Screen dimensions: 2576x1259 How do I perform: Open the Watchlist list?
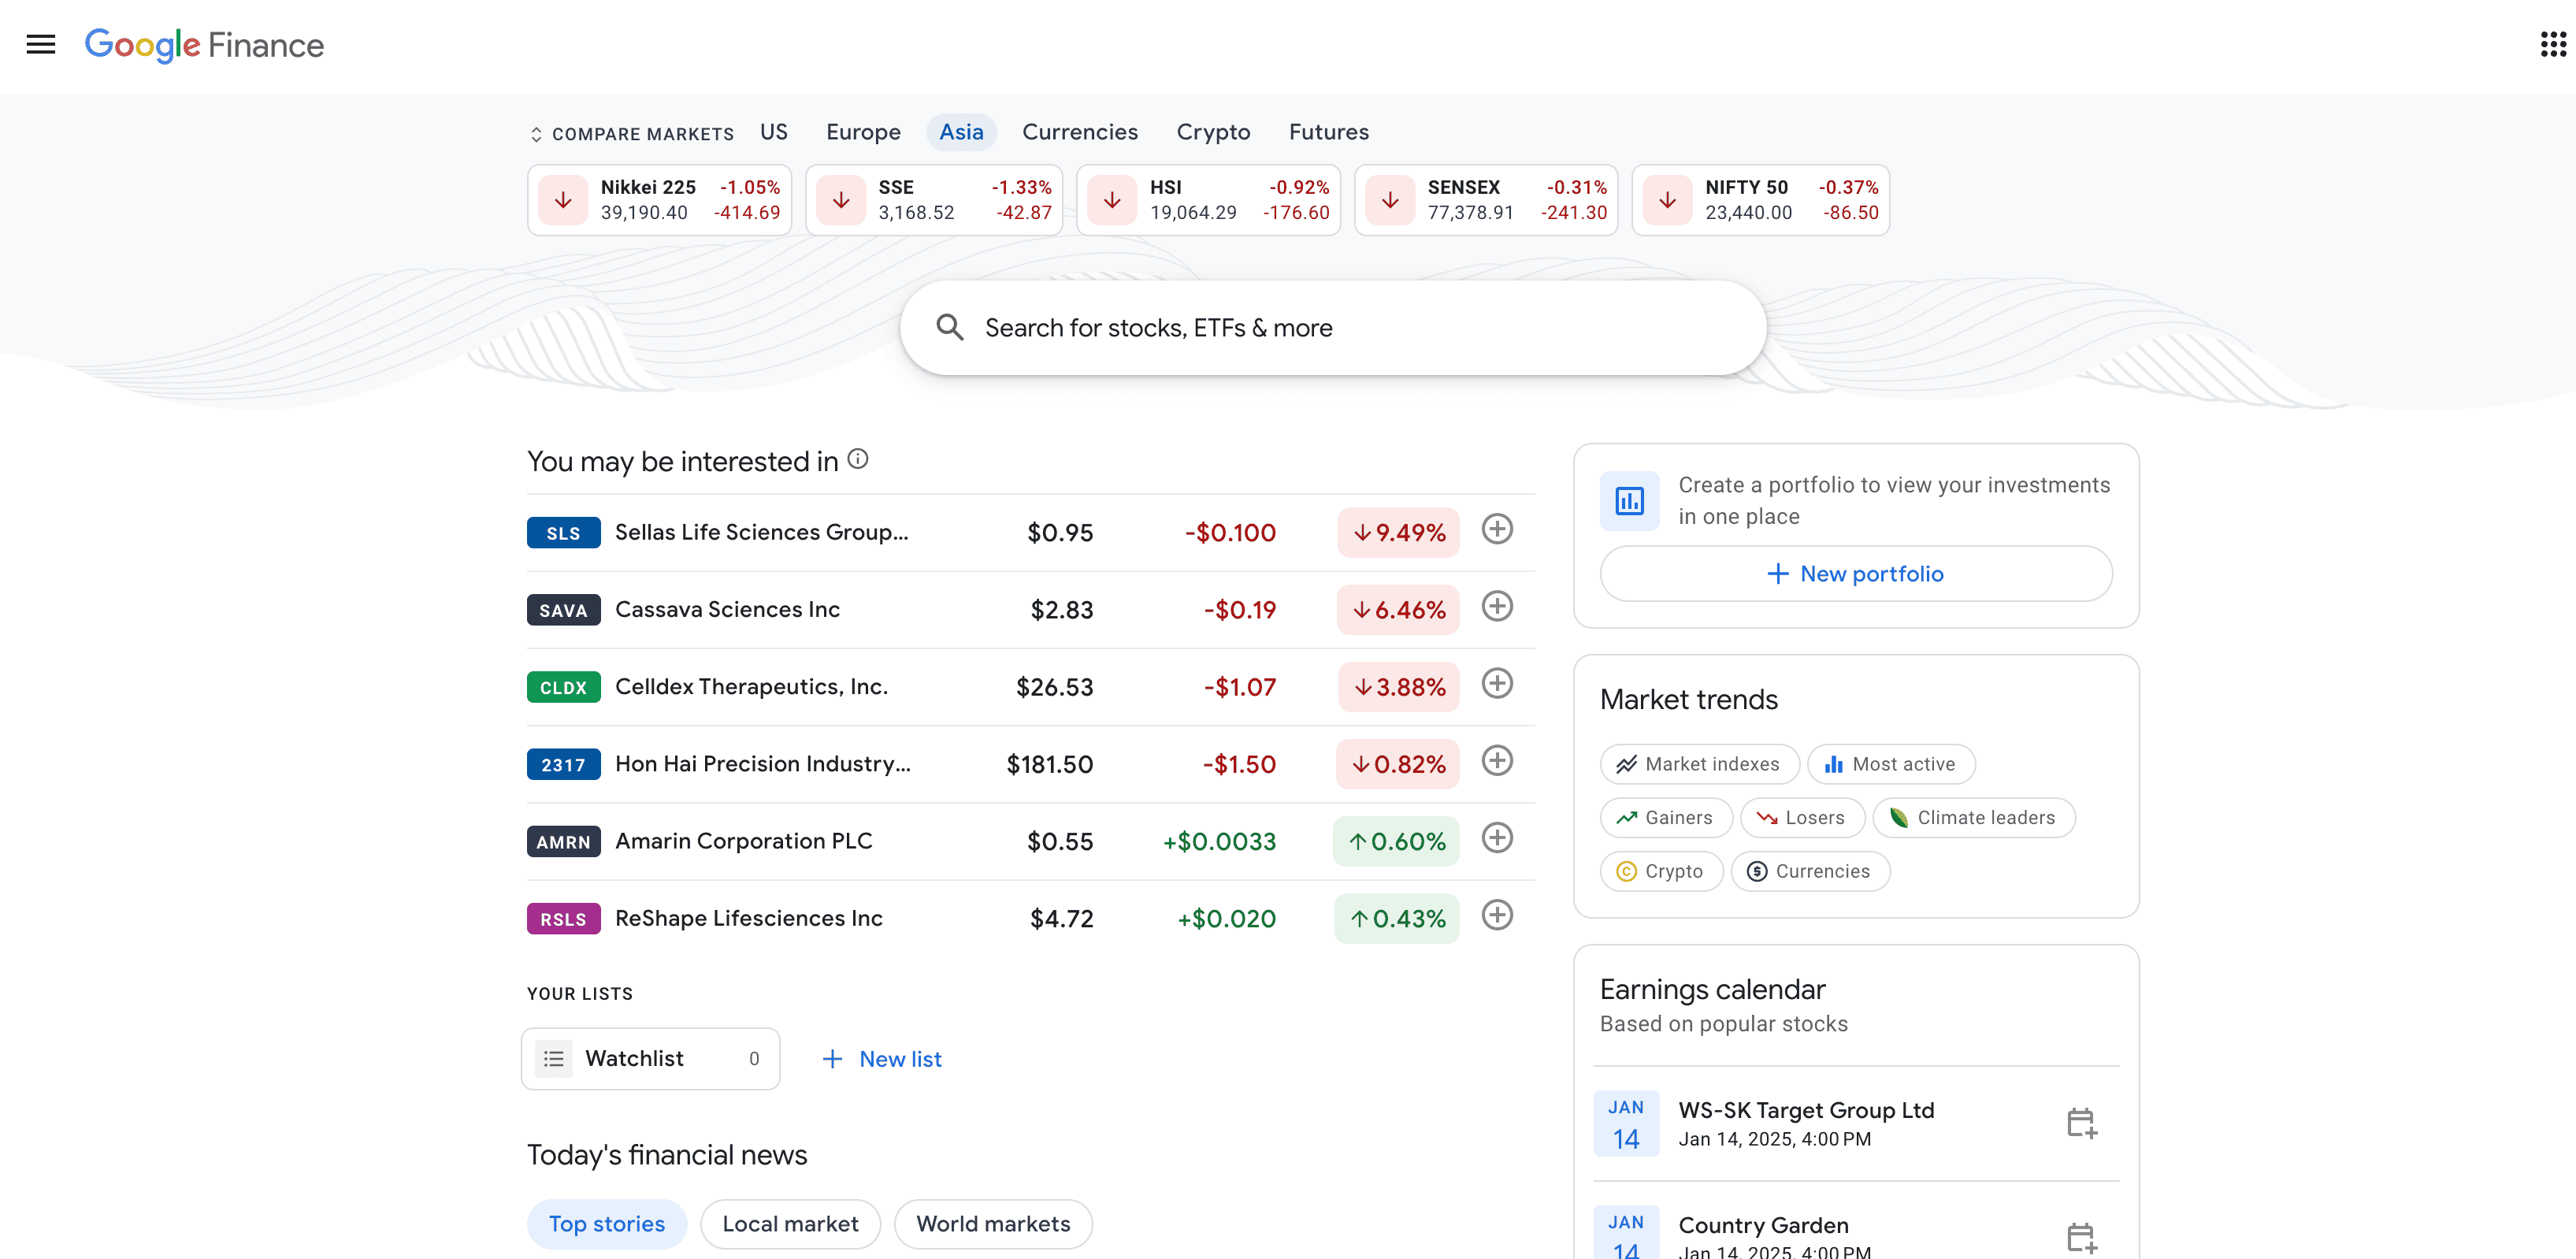pos(650,1059)
